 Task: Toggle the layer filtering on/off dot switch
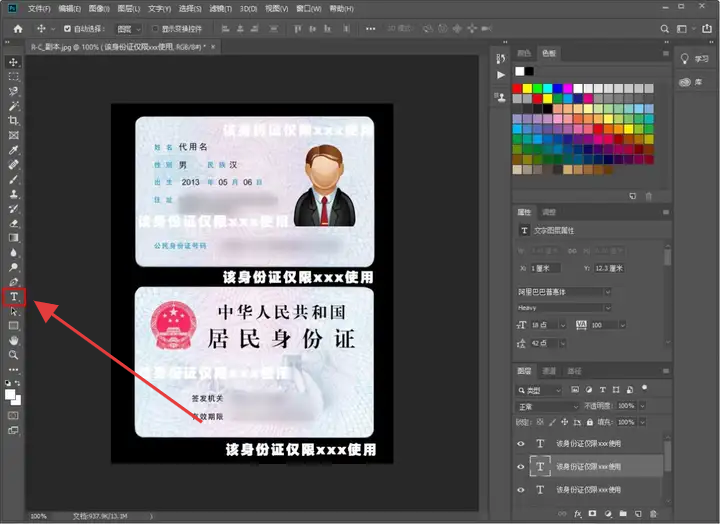tap(644, 388)
